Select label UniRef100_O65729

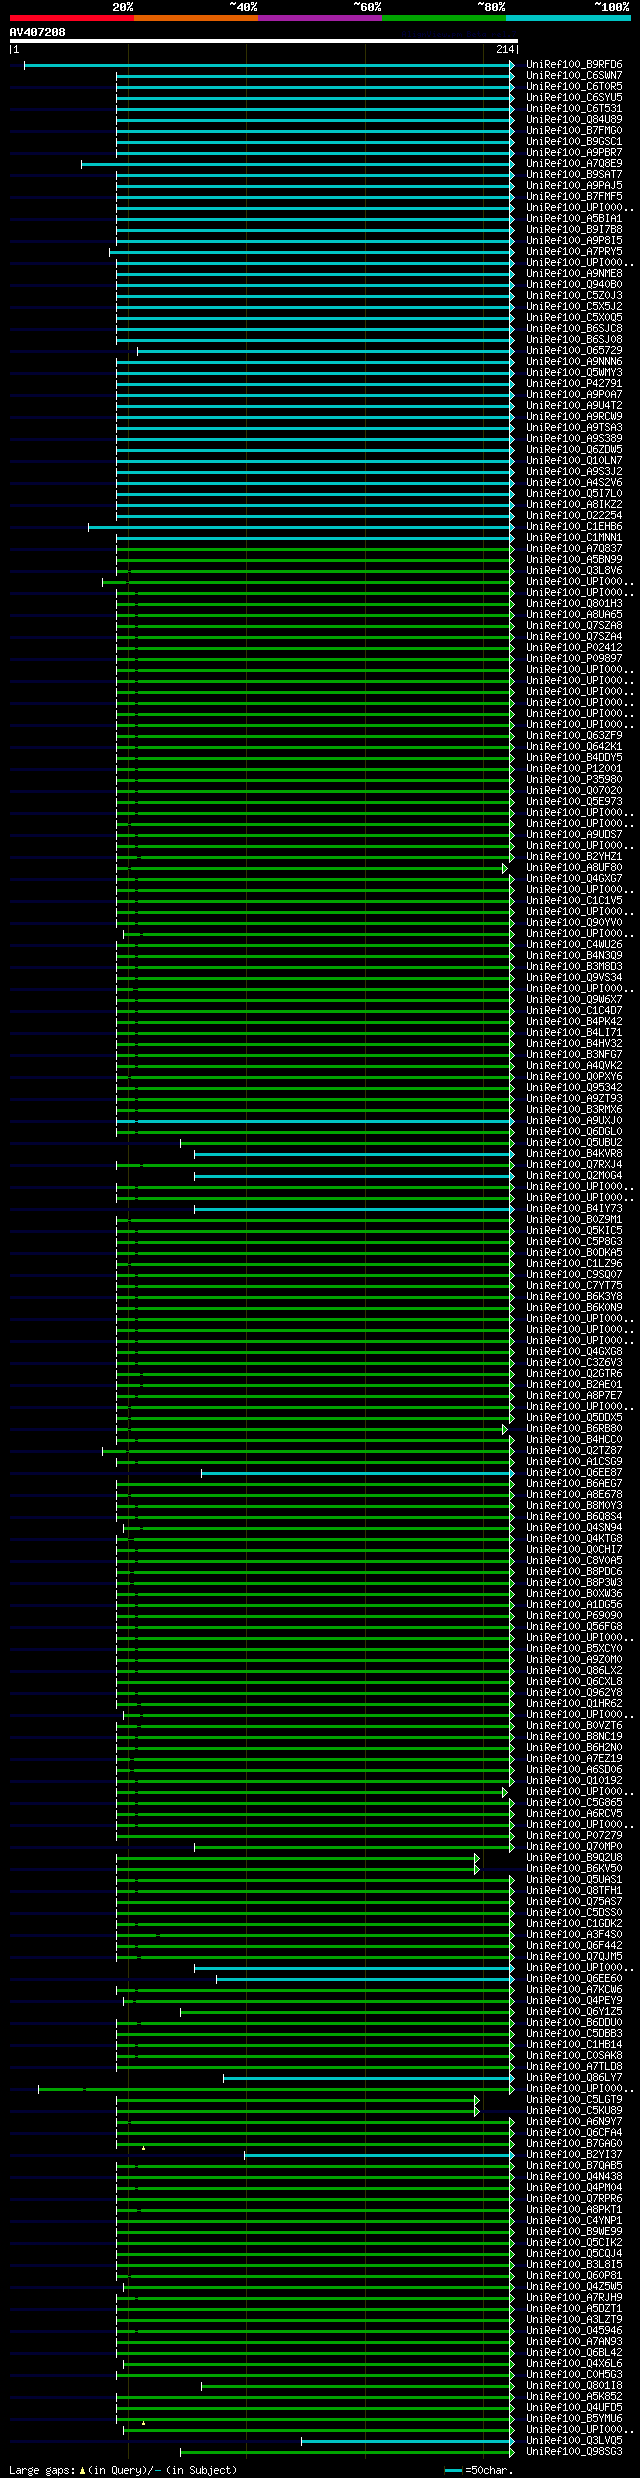(x=574, y=351)
